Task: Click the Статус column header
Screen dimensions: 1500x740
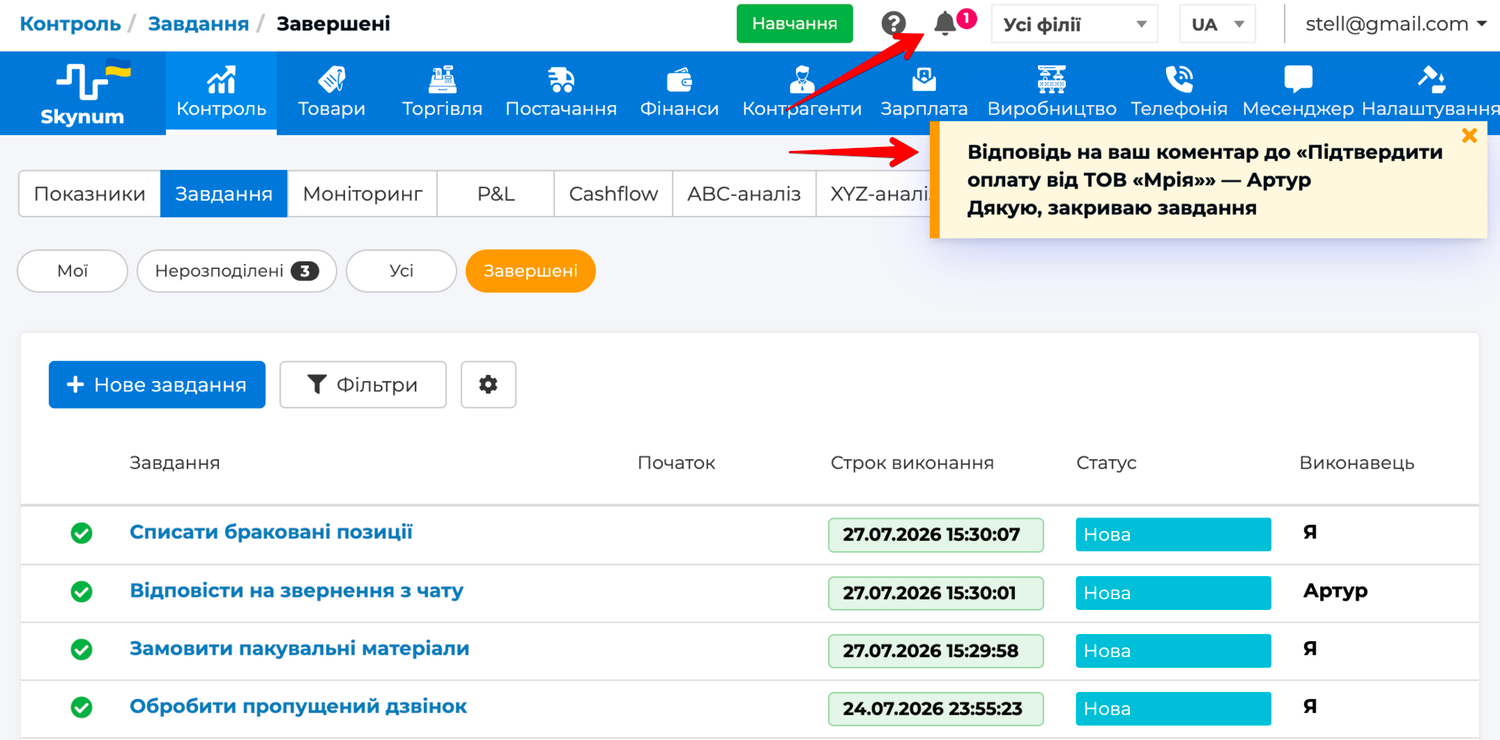Action: (x=1106, y=463)
